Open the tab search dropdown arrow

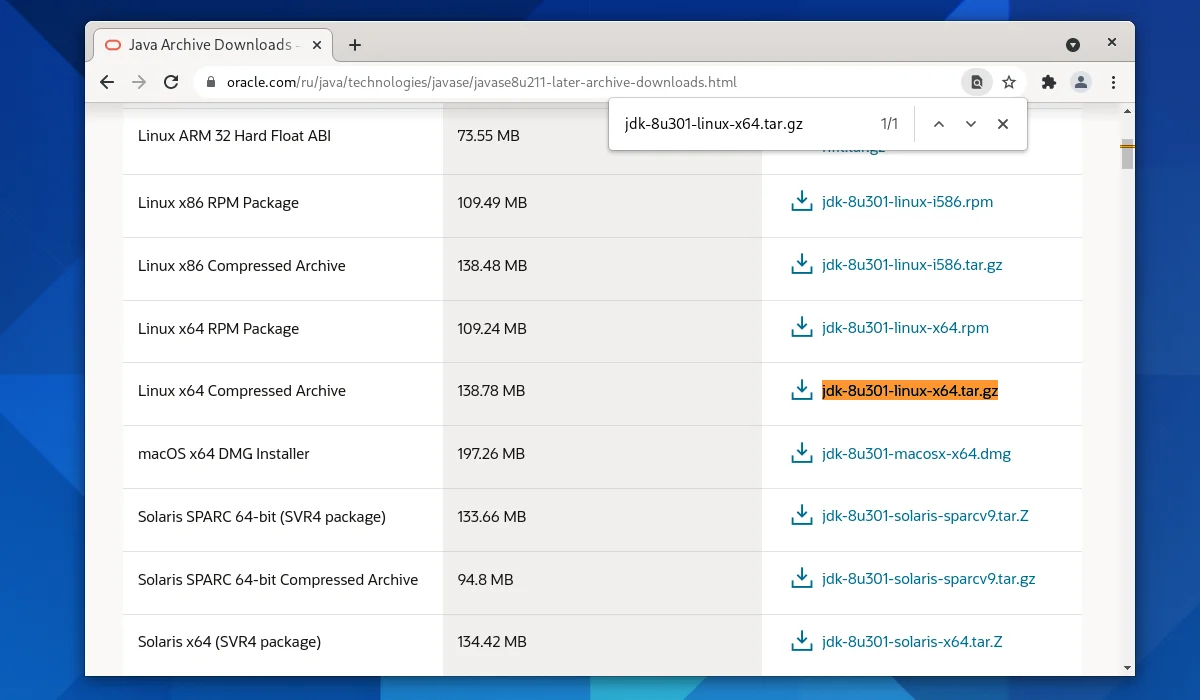1073,45
